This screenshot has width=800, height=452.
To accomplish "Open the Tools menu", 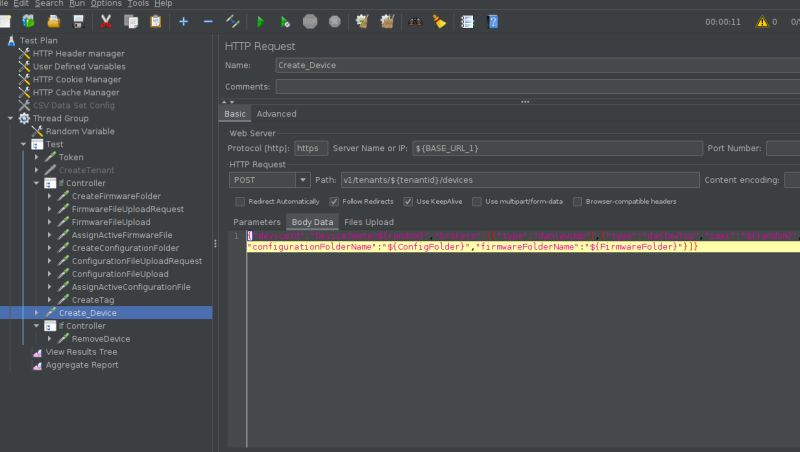I will 138,4.
